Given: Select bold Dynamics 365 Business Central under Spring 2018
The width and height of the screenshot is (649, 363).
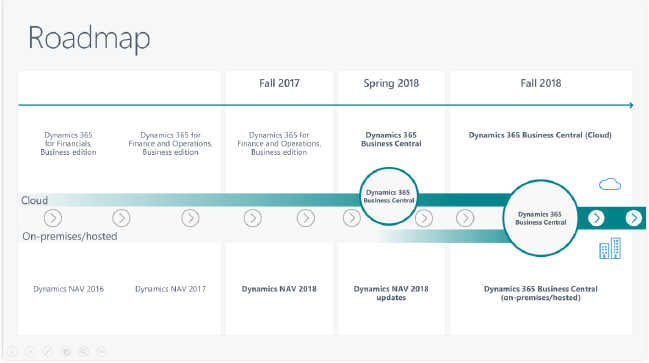Looking at the screenshot, I should click(x=391, y=139).
